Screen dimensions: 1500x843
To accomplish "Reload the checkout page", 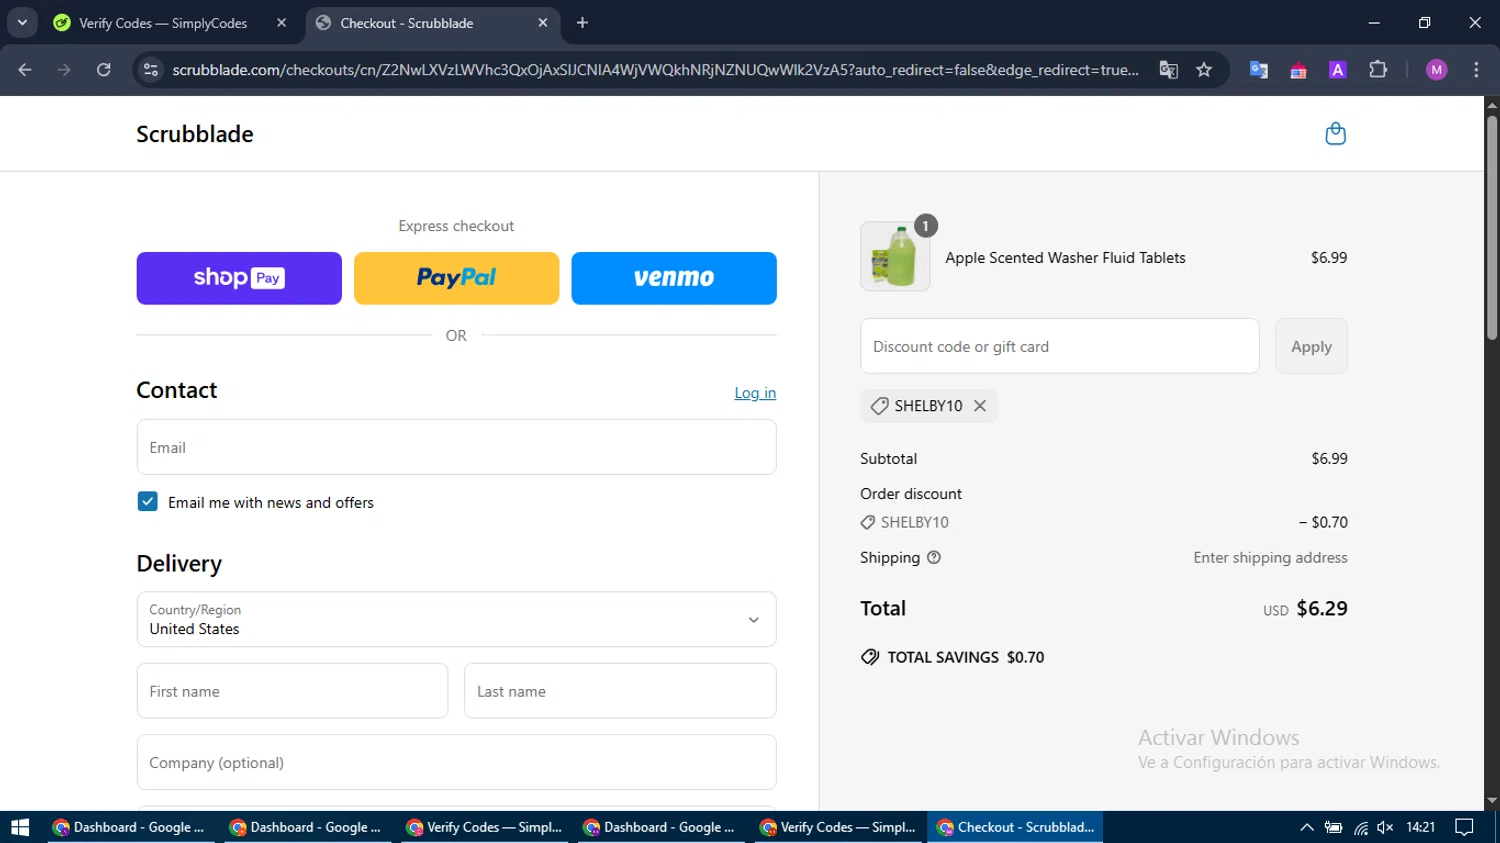I will 104,70.
